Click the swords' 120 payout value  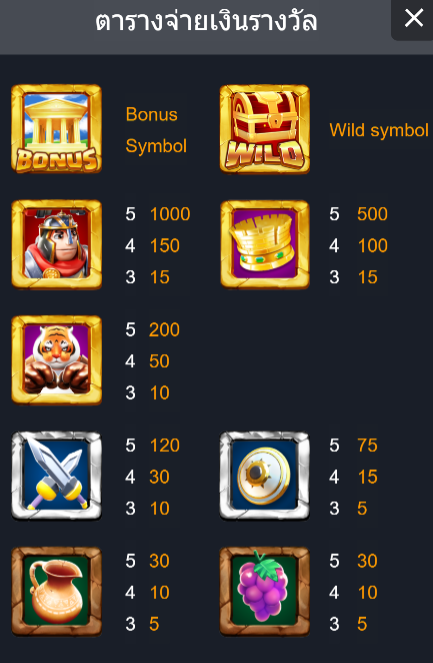pyautogui.click(x=165, y=445)
